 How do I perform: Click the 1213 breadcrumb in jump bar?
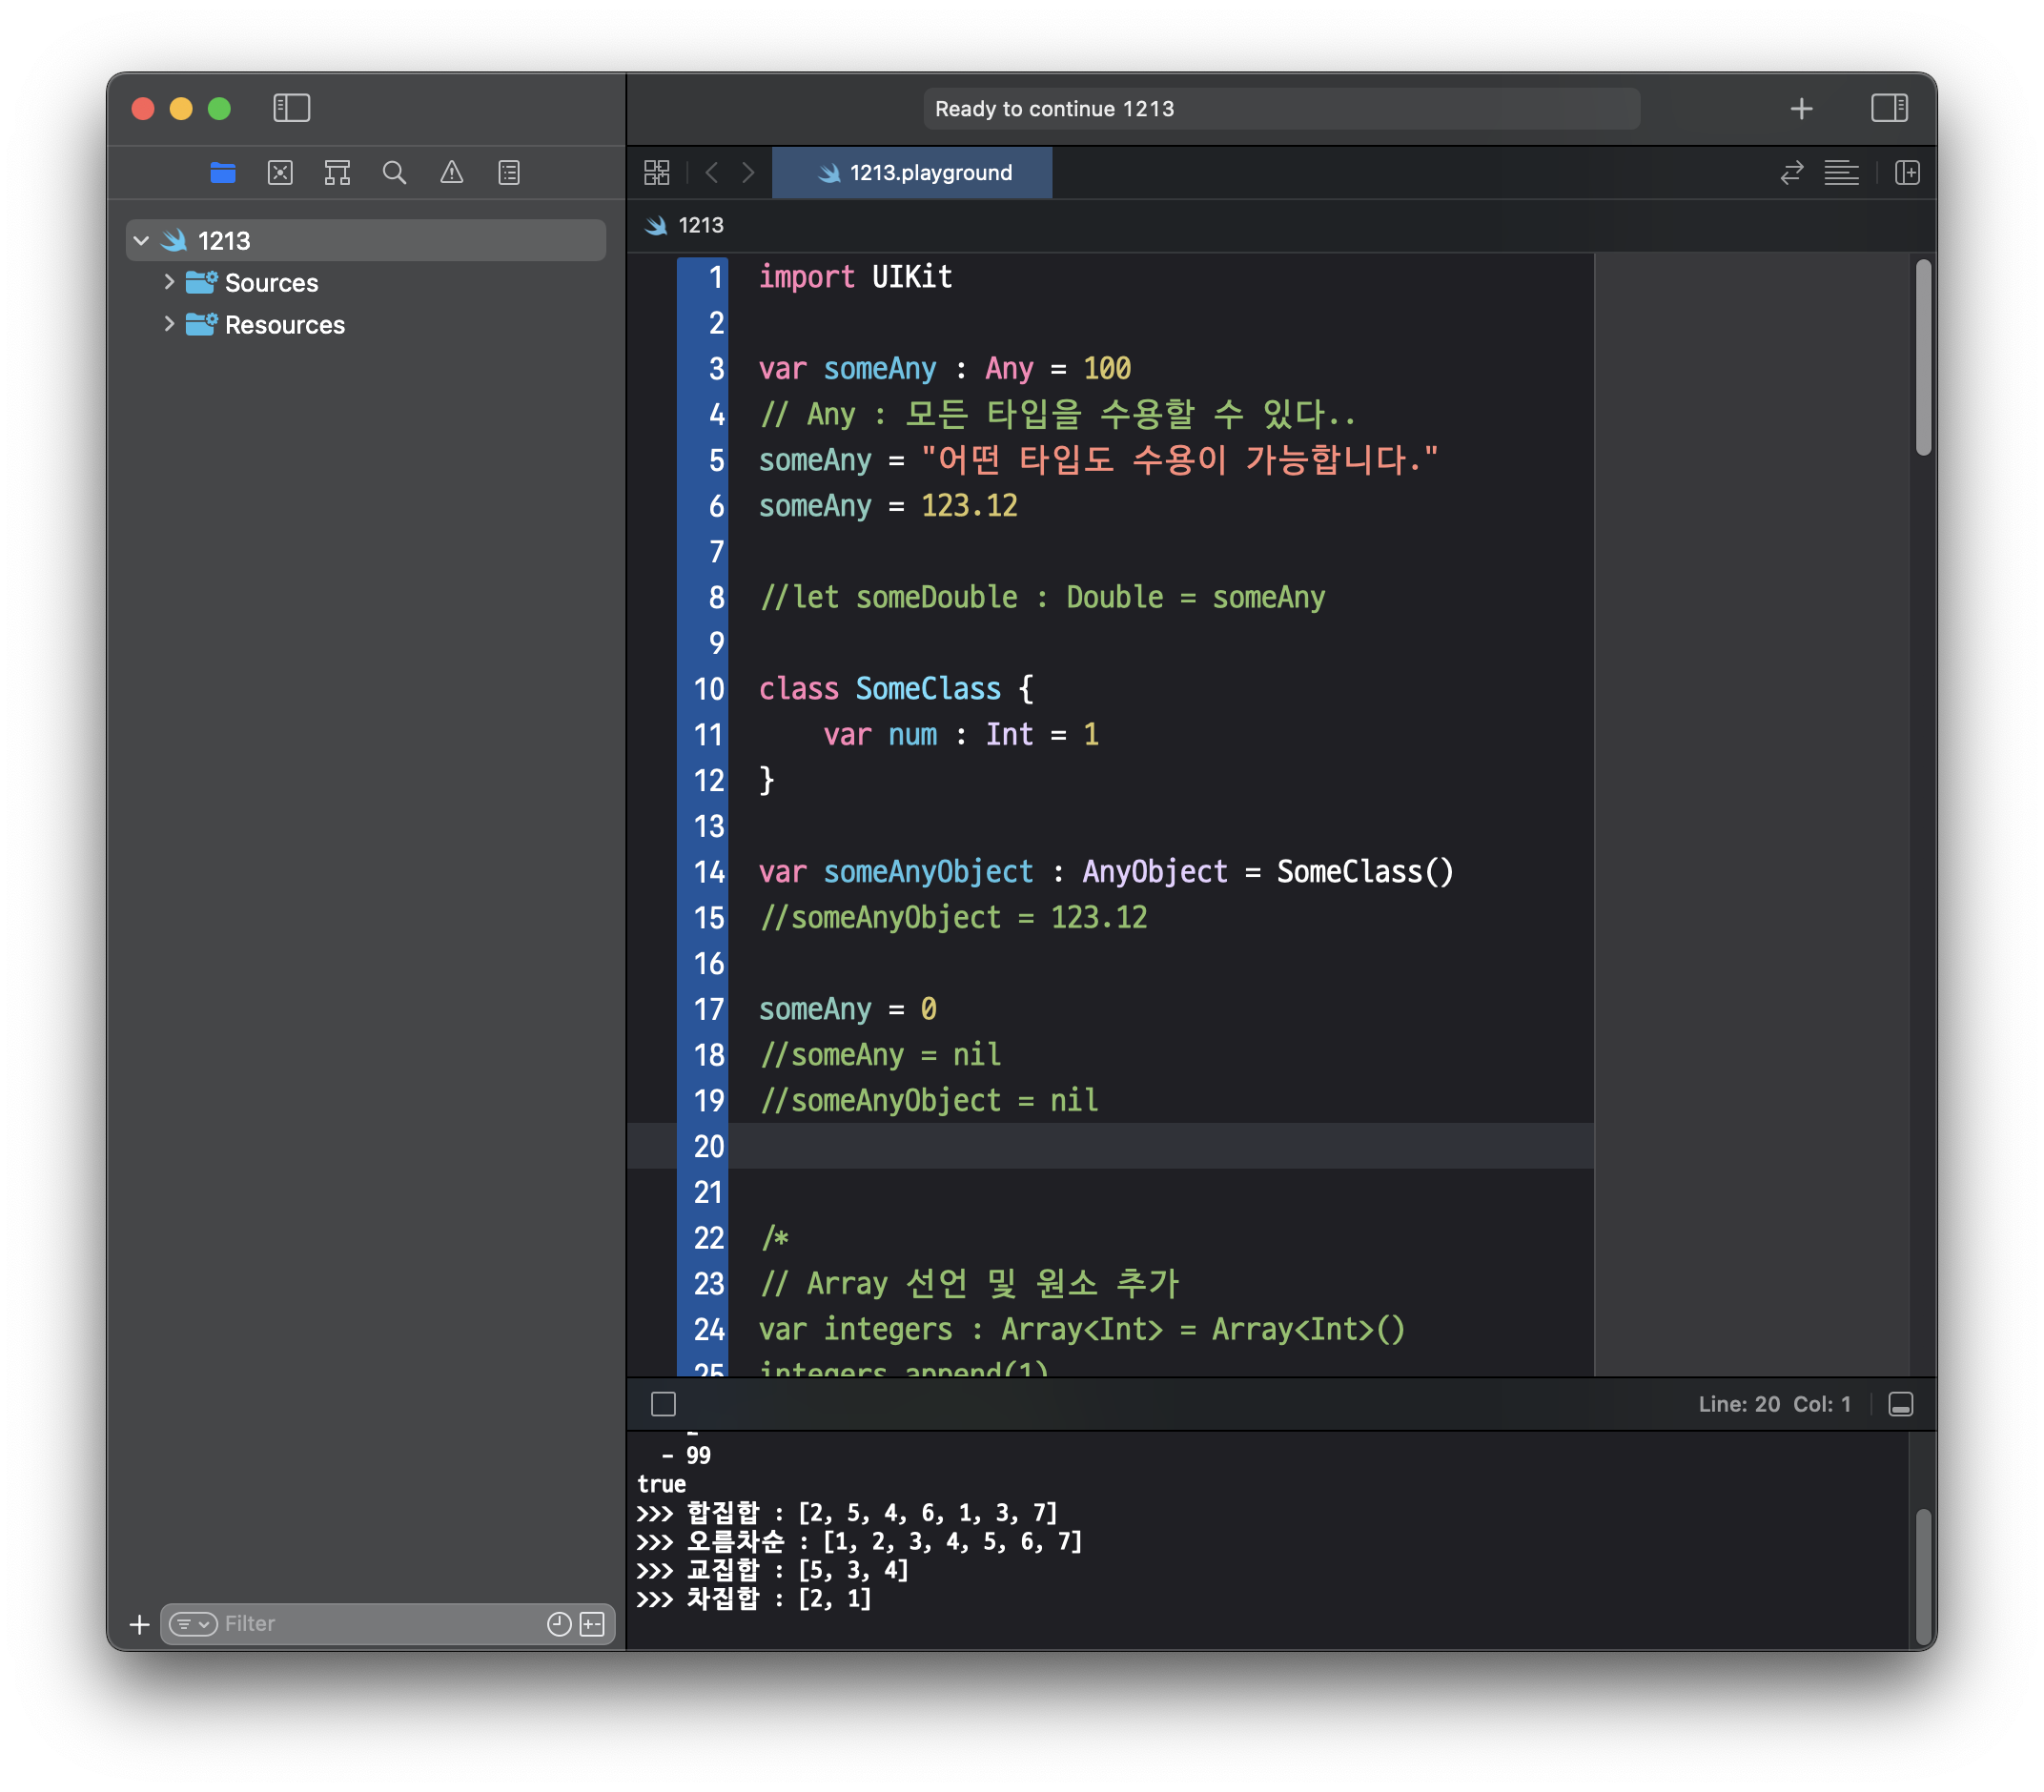(685, 225)
